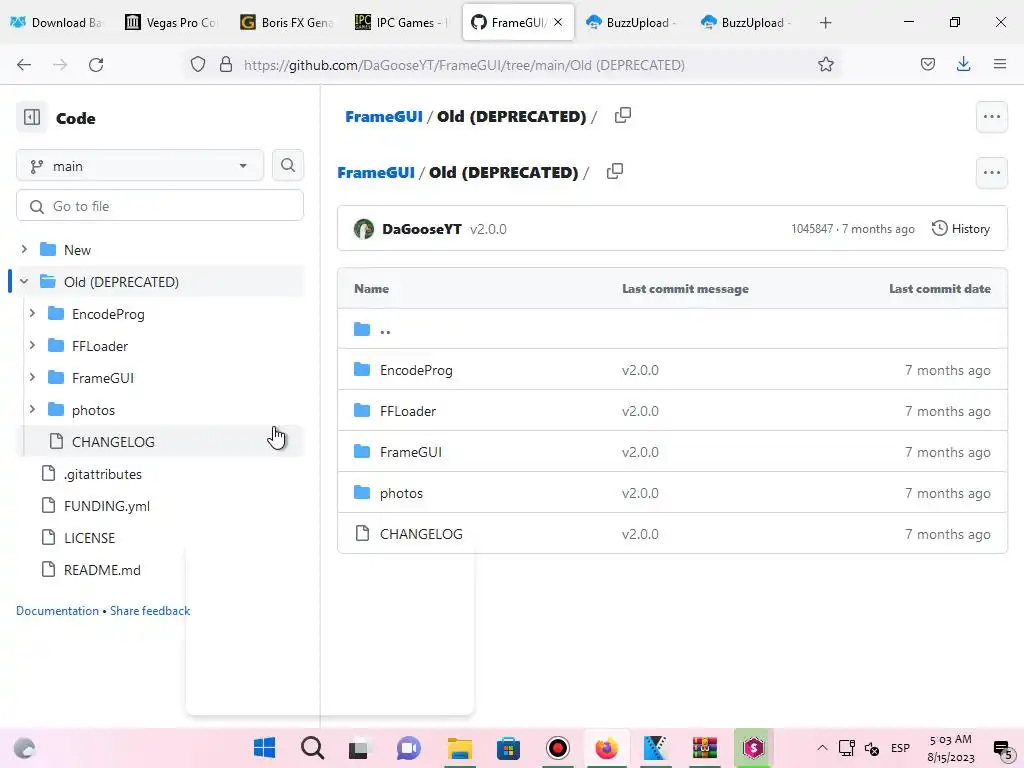Switch to Download Ba... tab
Screen dimensions: 1024x768
click(x=57, y=22)
